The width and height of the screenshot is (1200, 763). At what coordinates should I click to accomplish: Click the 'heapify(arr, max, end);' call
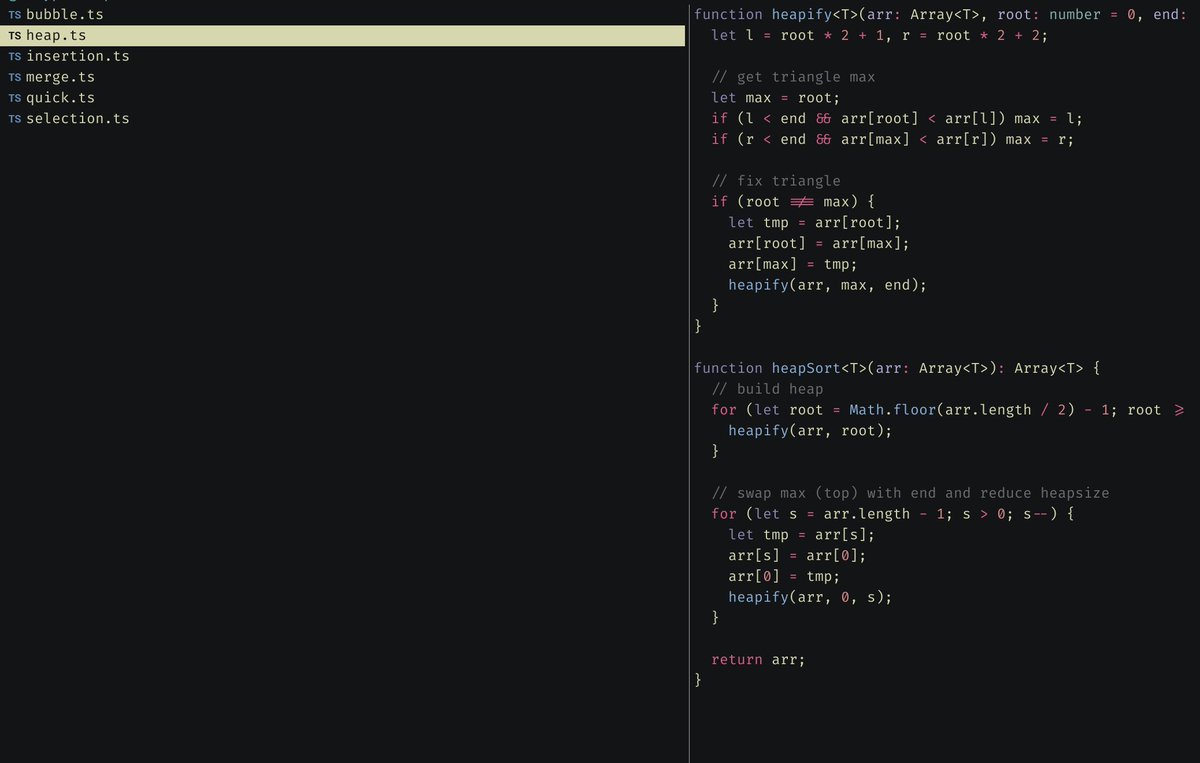point(828,285)
